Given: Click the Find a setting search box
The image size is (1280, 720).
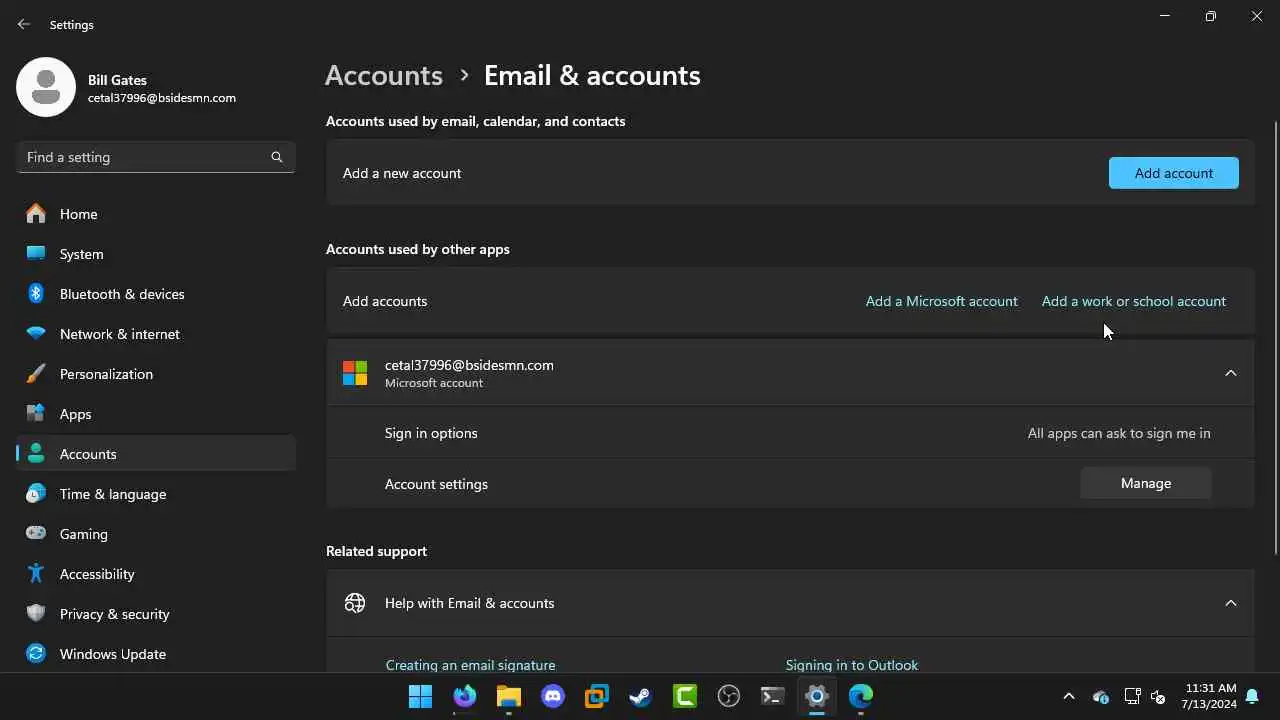Looking at the screenshot, I should pos(156,157).
